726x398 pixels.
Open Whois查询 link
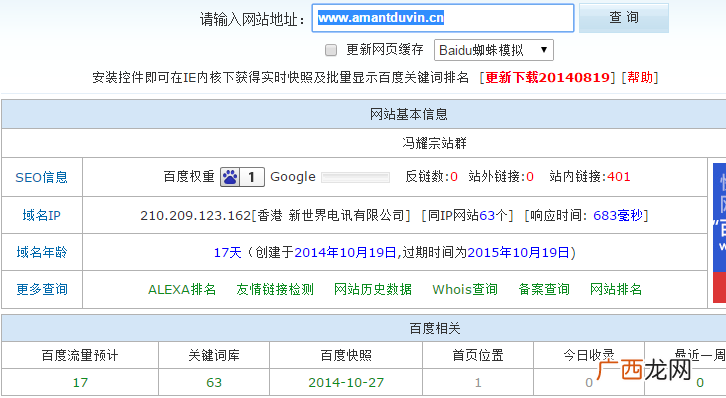465,289
